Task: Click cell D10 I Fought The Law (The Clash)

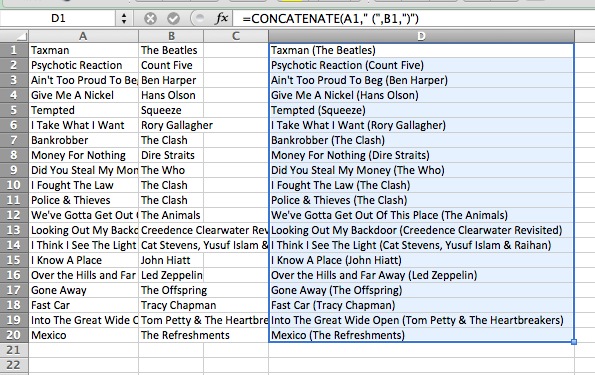Action: [x=421, y=185]
